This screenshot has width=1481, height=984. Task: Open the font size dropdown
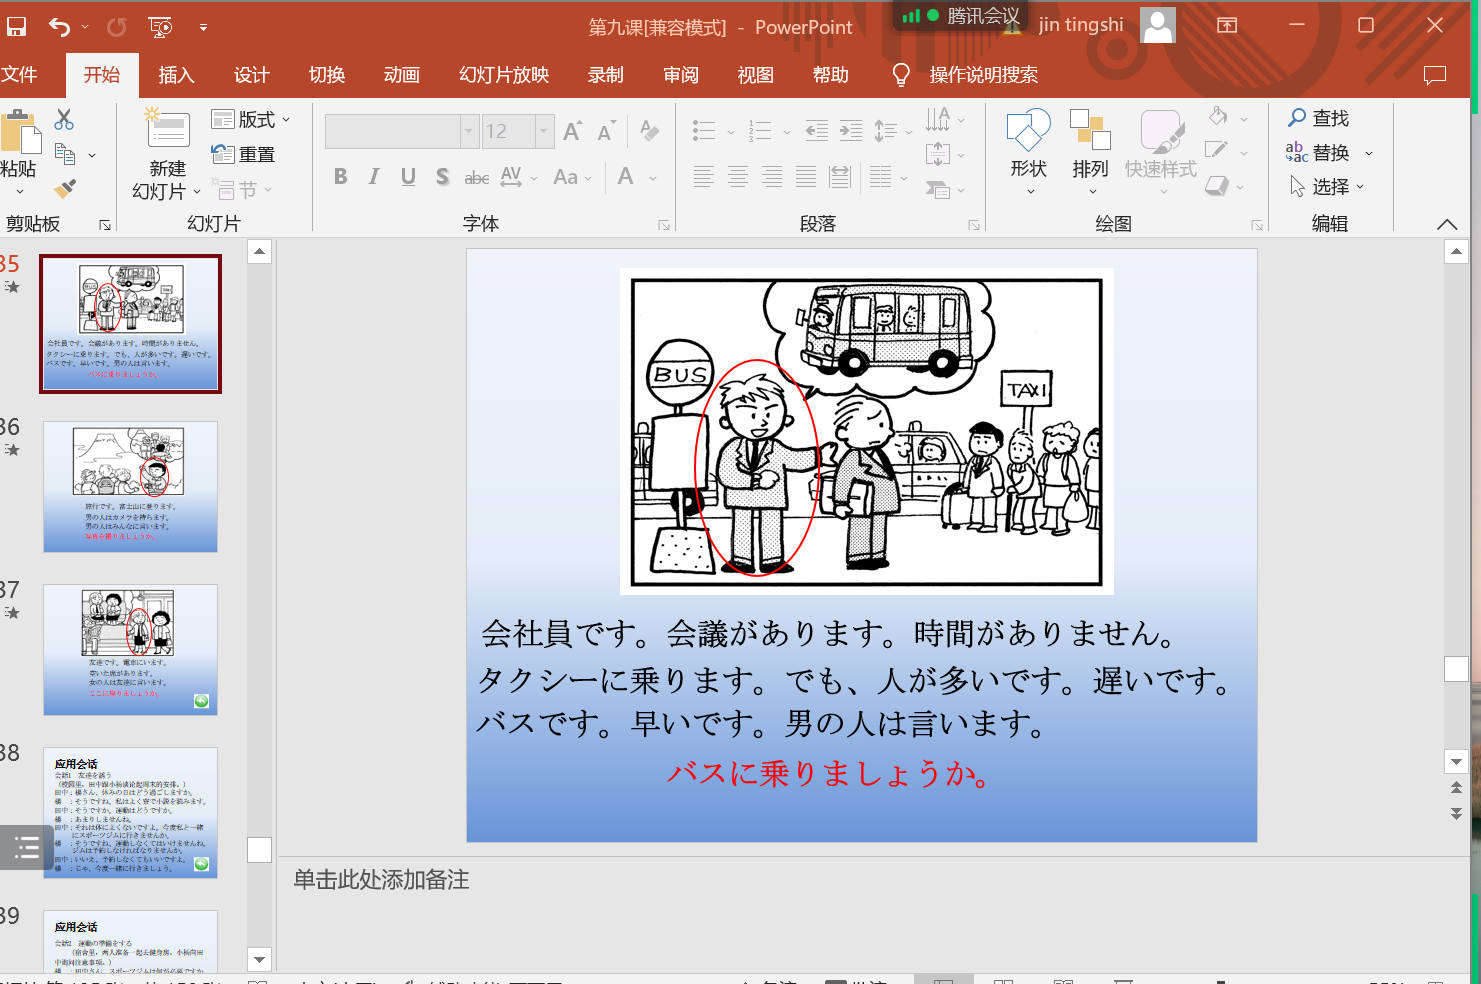tap(544, 131)
